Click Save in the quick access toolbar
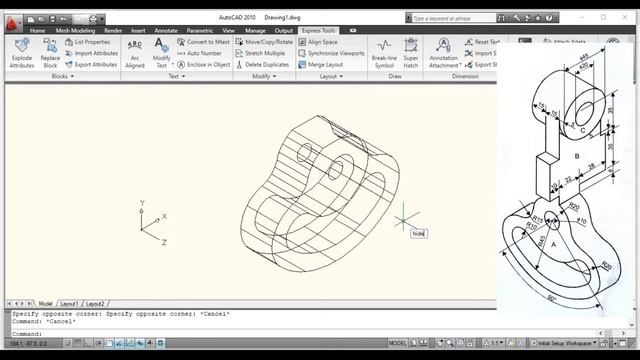The width and height of the screenshot is (640, 360). 52,19
